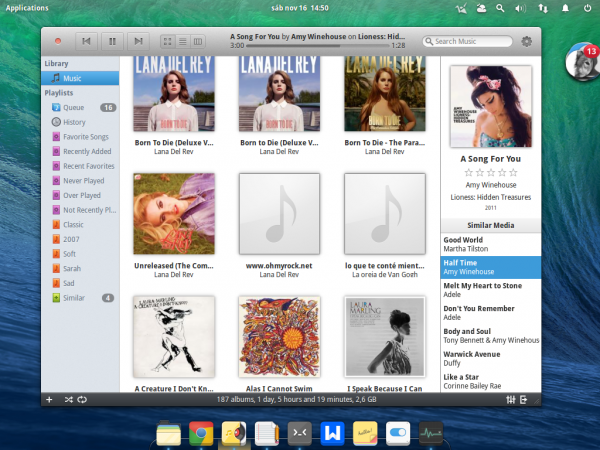Open the Not Recently Played playlist
Image resolution: width=600 pixels, height=450 pixels.
(80, 210)
